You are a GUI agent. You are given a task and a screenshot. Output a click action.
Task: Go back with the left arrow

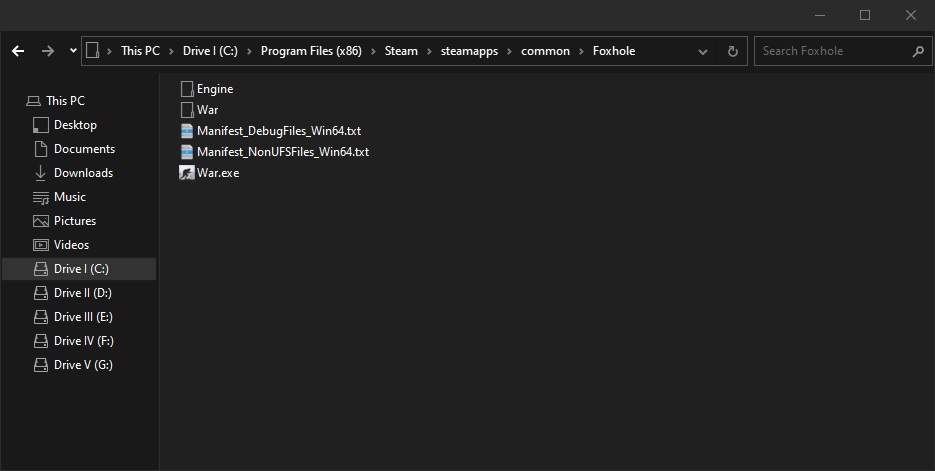pos(18,51)
